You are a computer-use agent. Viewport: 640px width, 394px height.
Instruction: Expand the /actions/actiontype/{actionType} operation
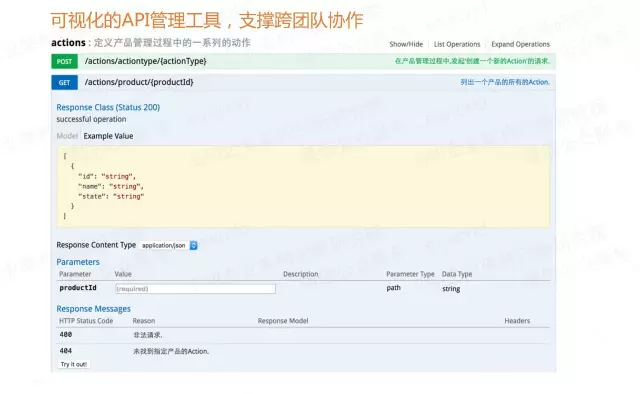145,61
